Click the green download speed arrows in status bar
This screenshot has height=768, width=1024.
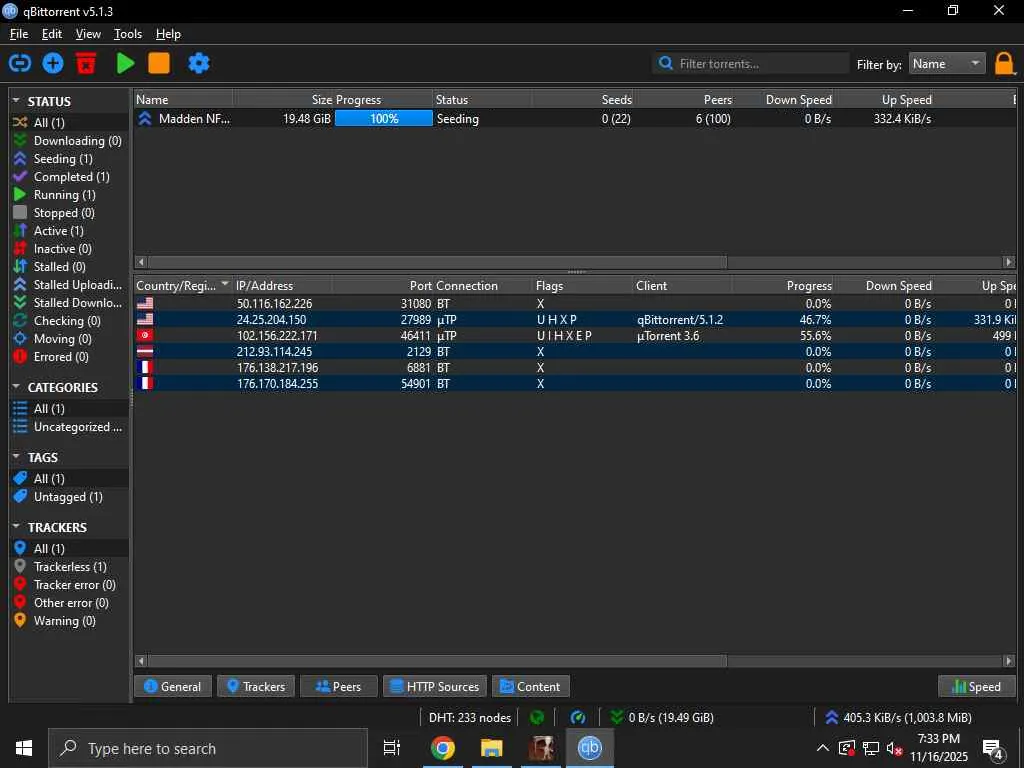click(616, 718)
